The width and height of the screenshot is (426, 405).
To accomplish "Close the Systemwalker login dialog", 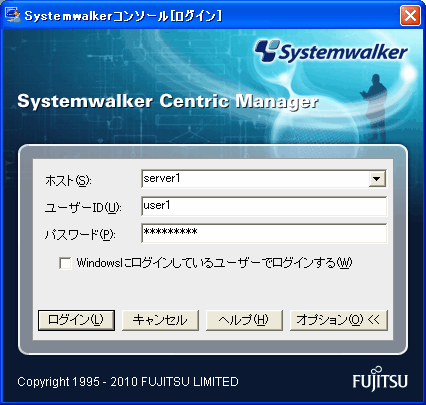I will coord(410,15).
